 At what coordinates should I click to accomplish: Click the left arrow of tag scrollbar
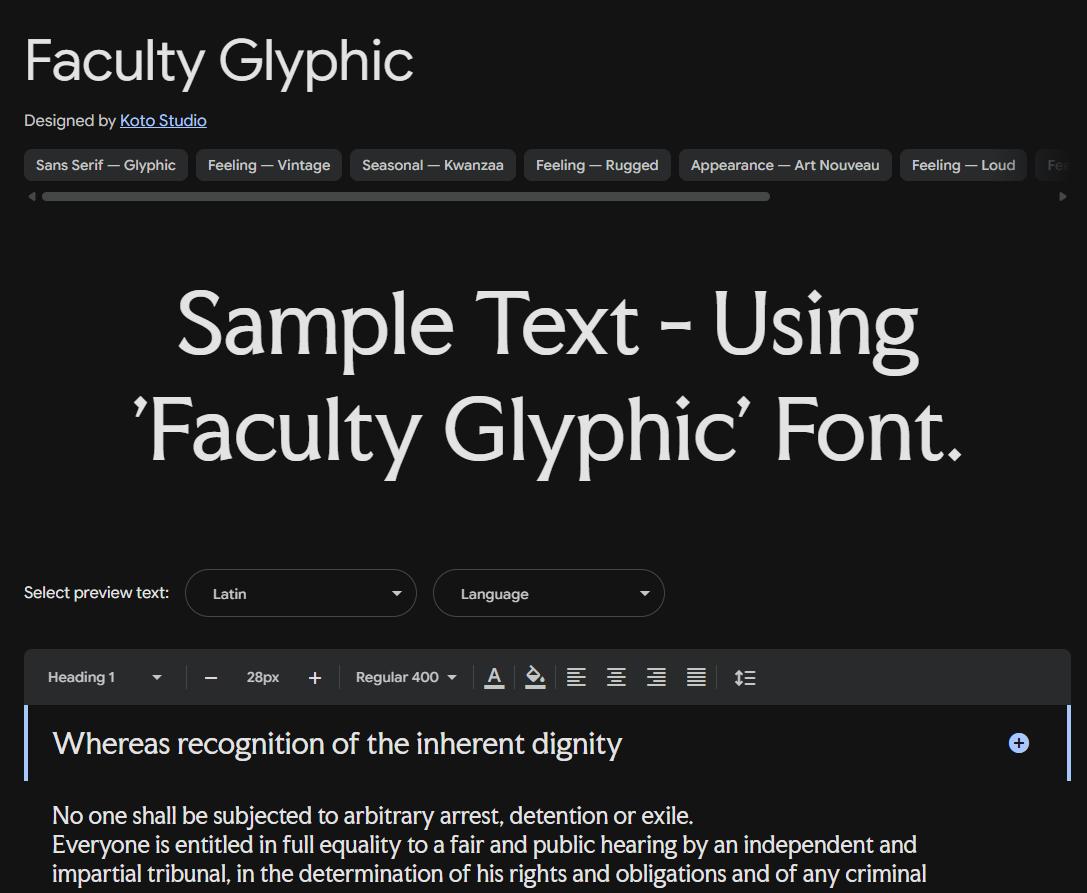(31, 197)
